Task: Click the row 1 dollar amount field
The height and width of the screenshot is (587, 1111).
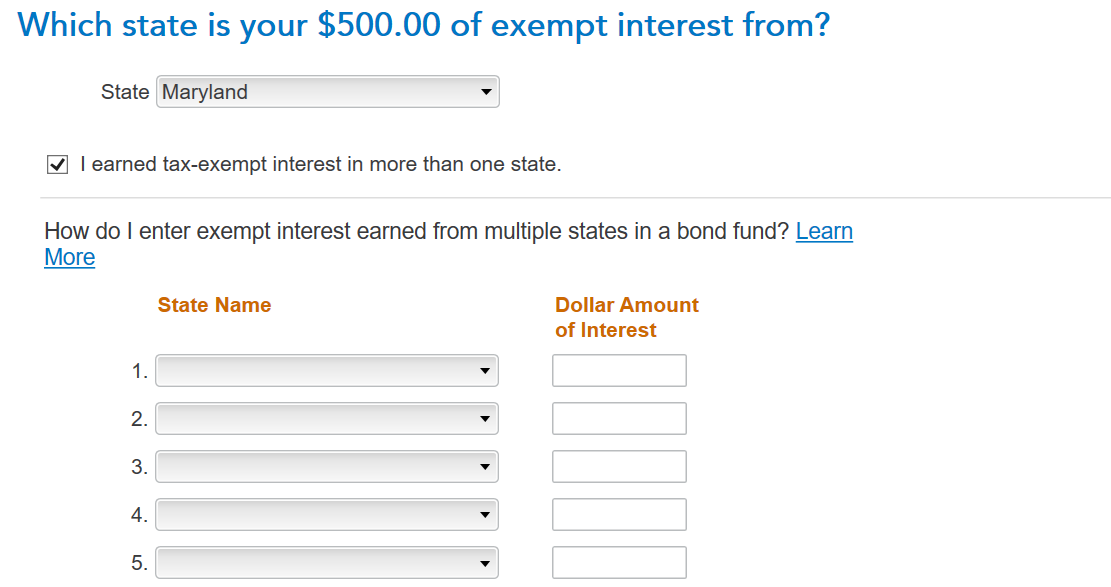Action: pos(619,371)
